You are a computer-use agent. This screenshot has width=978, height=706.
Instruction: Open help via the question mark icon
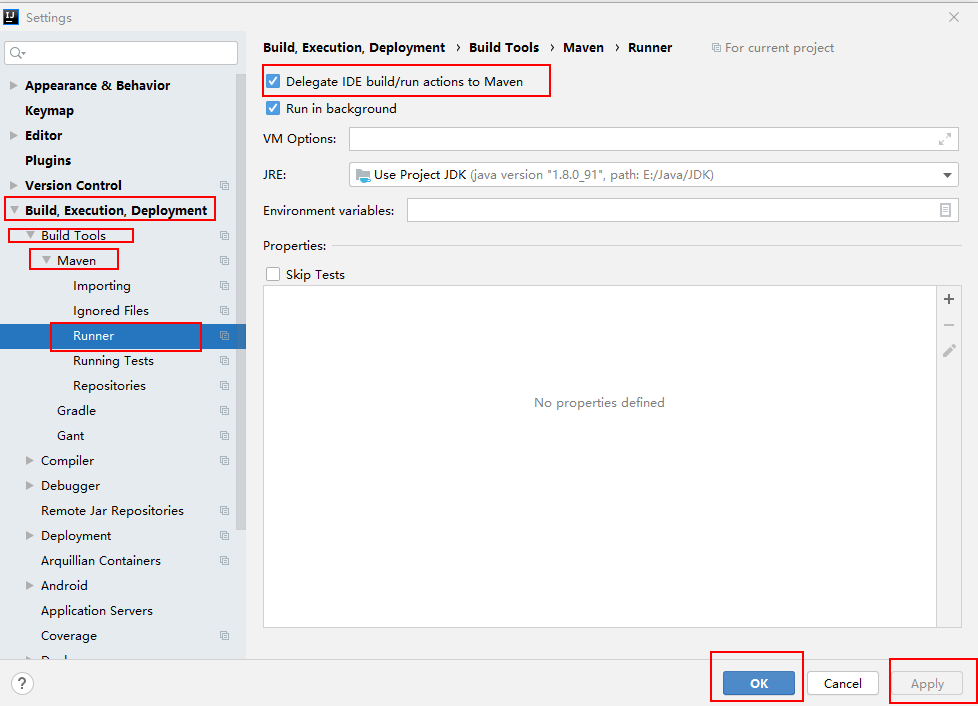(x=21, y=683)
